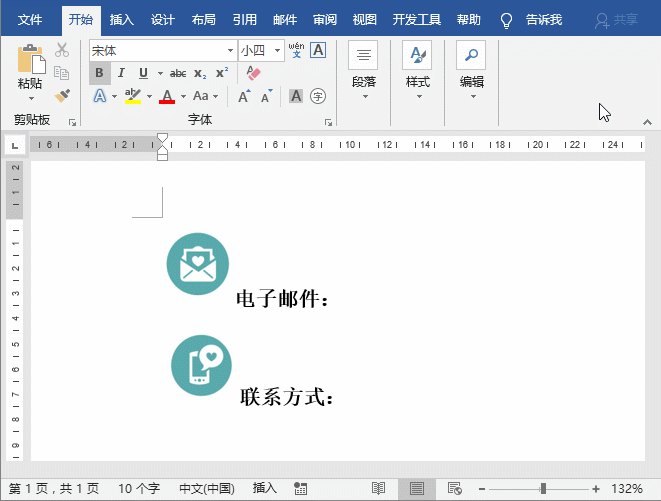
Task: Toggle Italic formatting
Action: pos(121,73)
